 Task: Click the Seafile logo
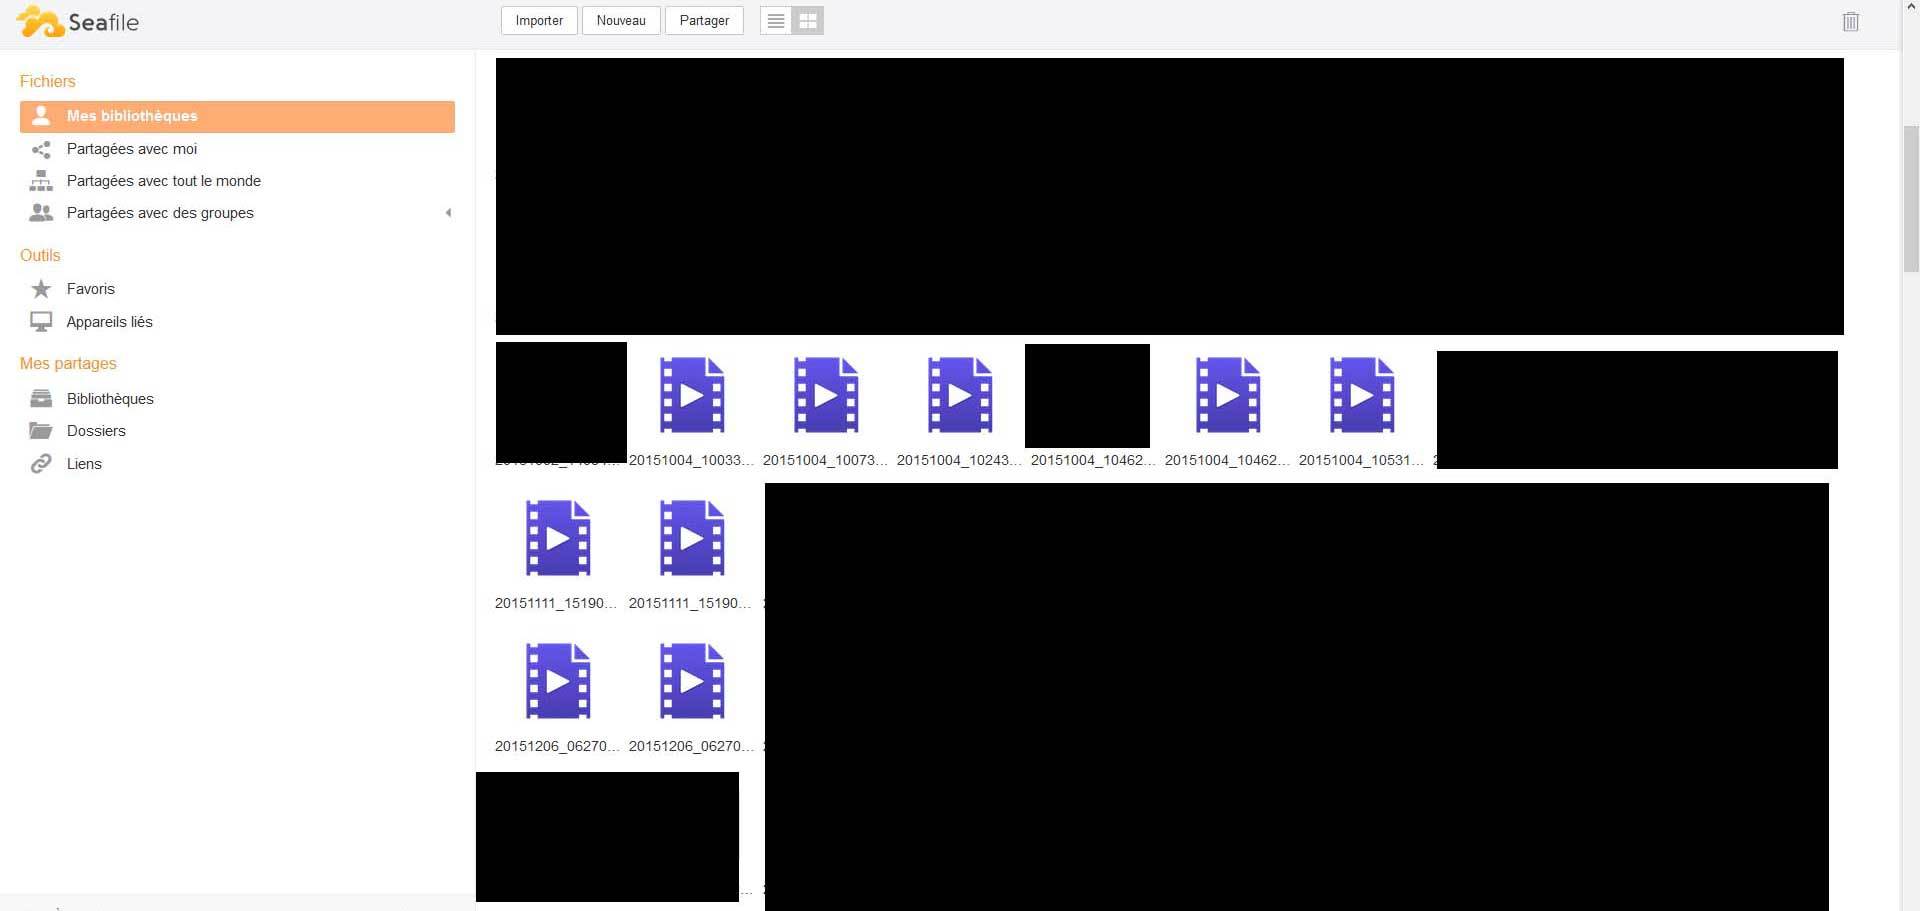78,22
